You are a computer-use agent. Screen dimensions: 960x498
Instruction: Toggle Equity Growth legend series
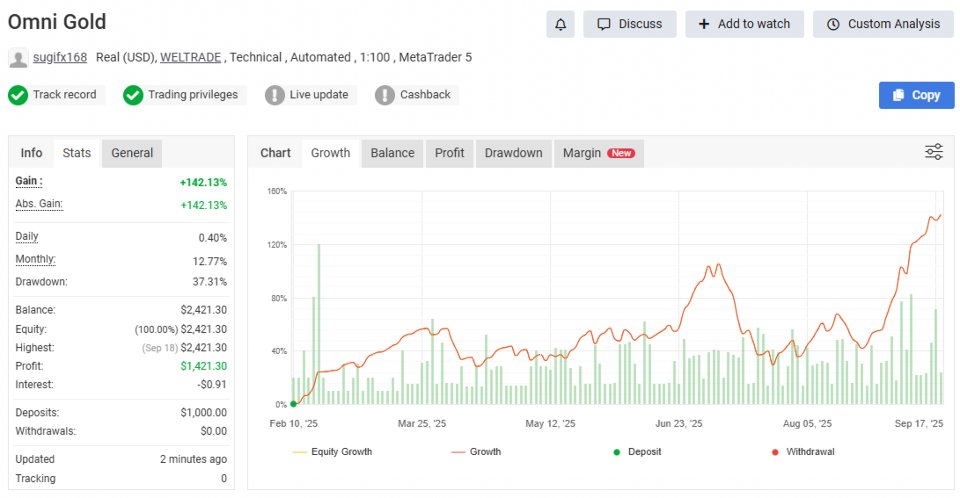332,452
